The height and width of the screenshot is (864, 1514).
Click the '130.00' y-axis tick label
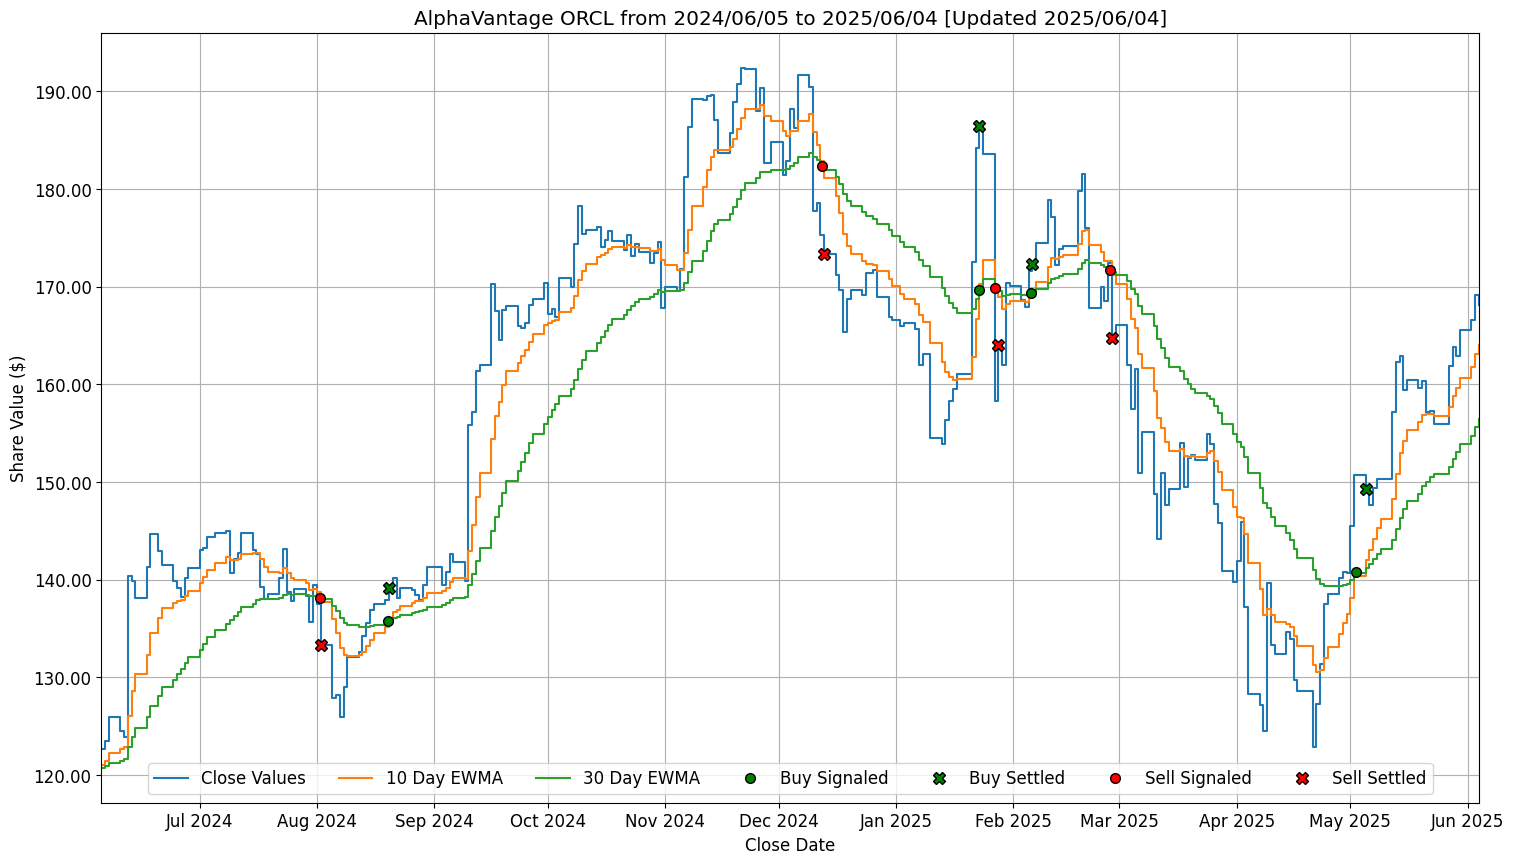click(x=63, y=678)
